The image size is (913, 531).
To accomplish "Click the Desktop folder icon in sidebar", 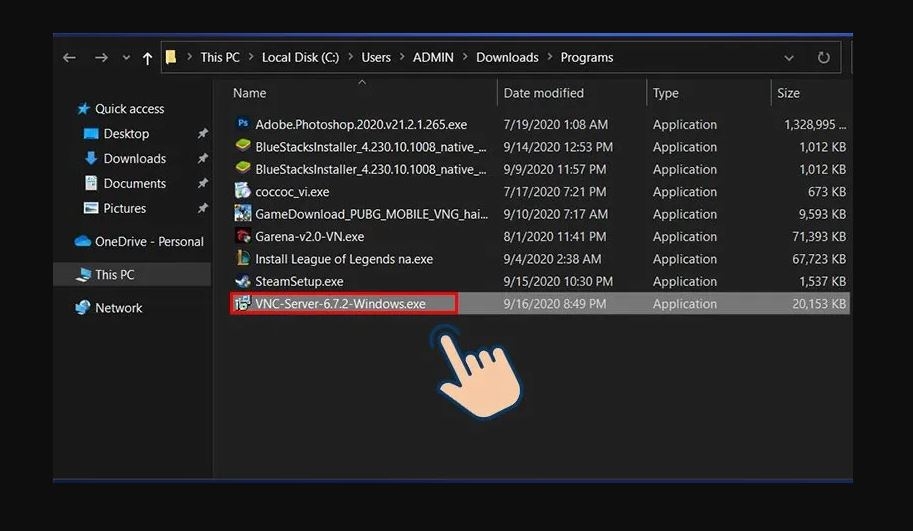I will pos(91,134).
